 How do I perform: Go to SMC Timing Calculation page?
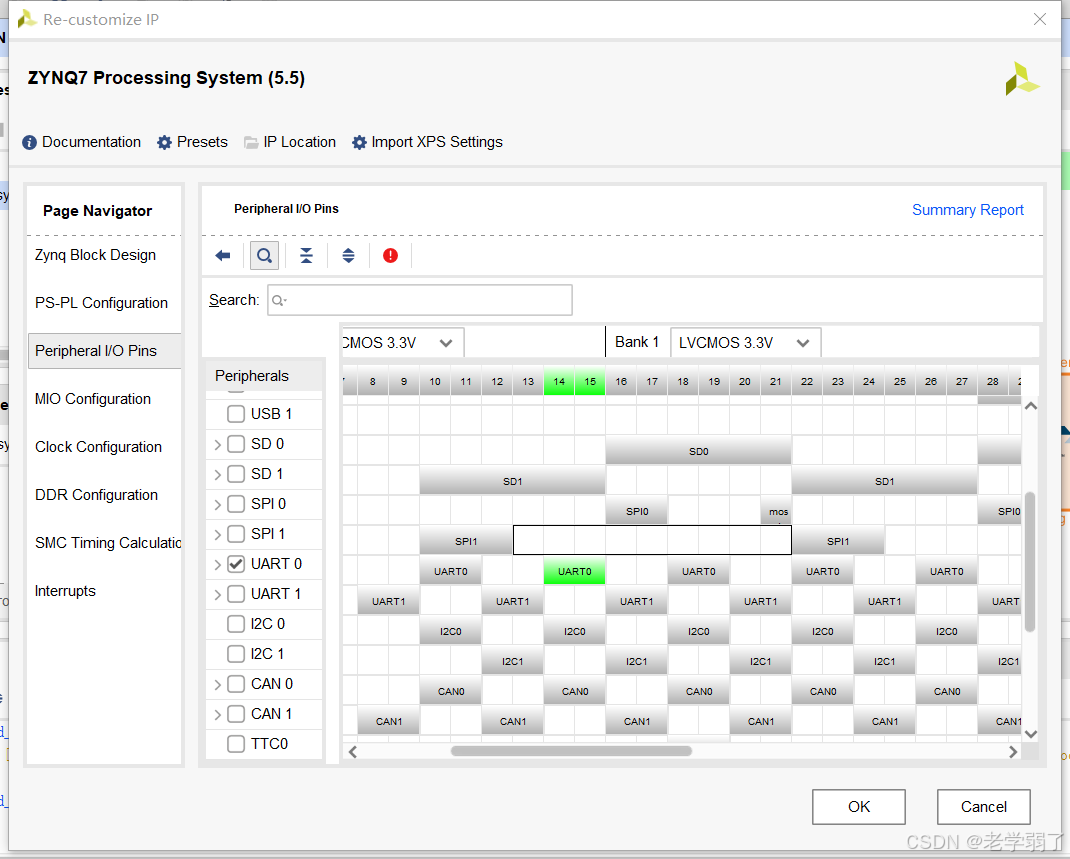tap(108, 543)
